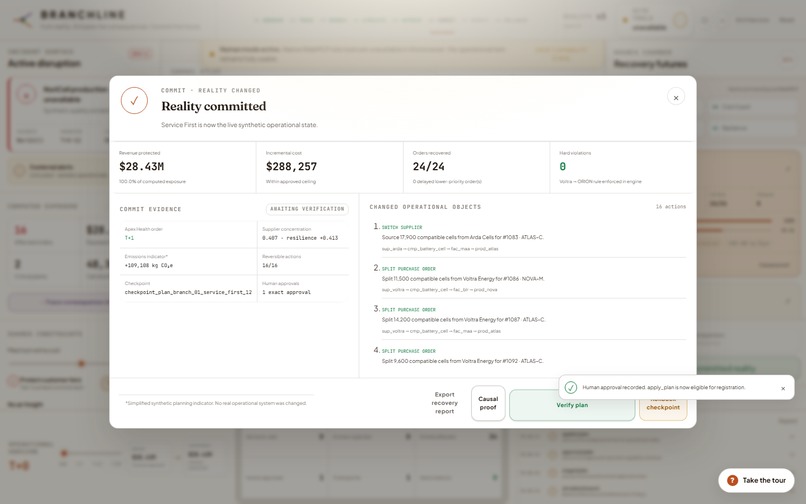The image size is (806, 504).
Task: Click the 'Within approved ceiling' note
Action: point(290,182)
